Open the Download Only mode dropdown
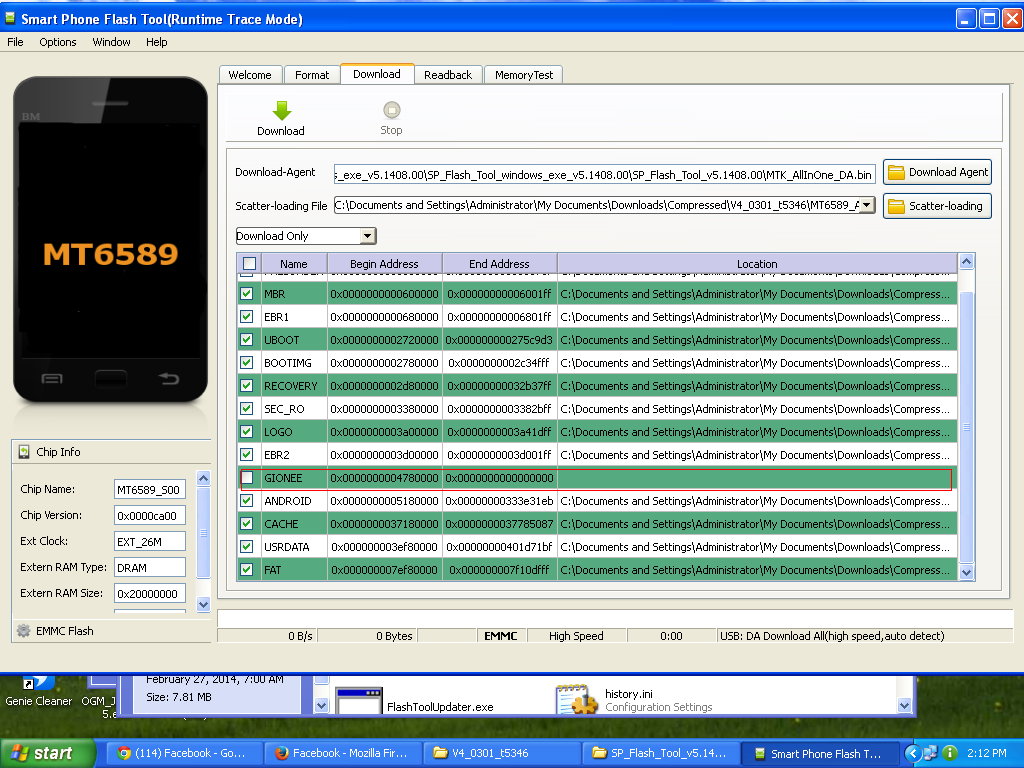Image resolution: width=1024 pixels, height=768 pixels. tap(367, 236)
